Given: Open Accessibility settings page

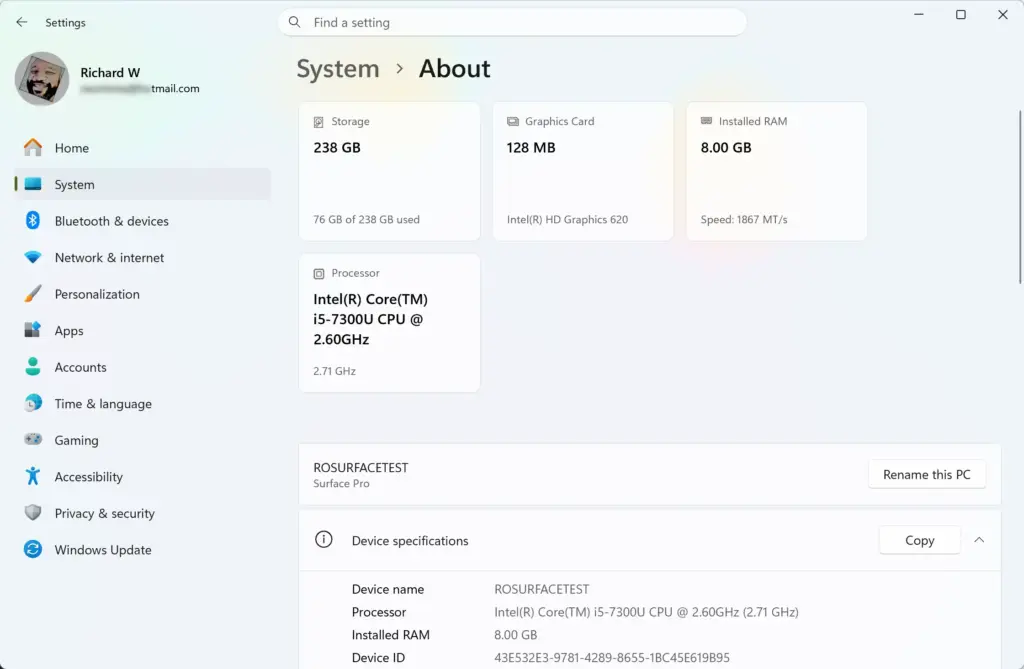Looking at the screenshot, I should click(142, 477).
